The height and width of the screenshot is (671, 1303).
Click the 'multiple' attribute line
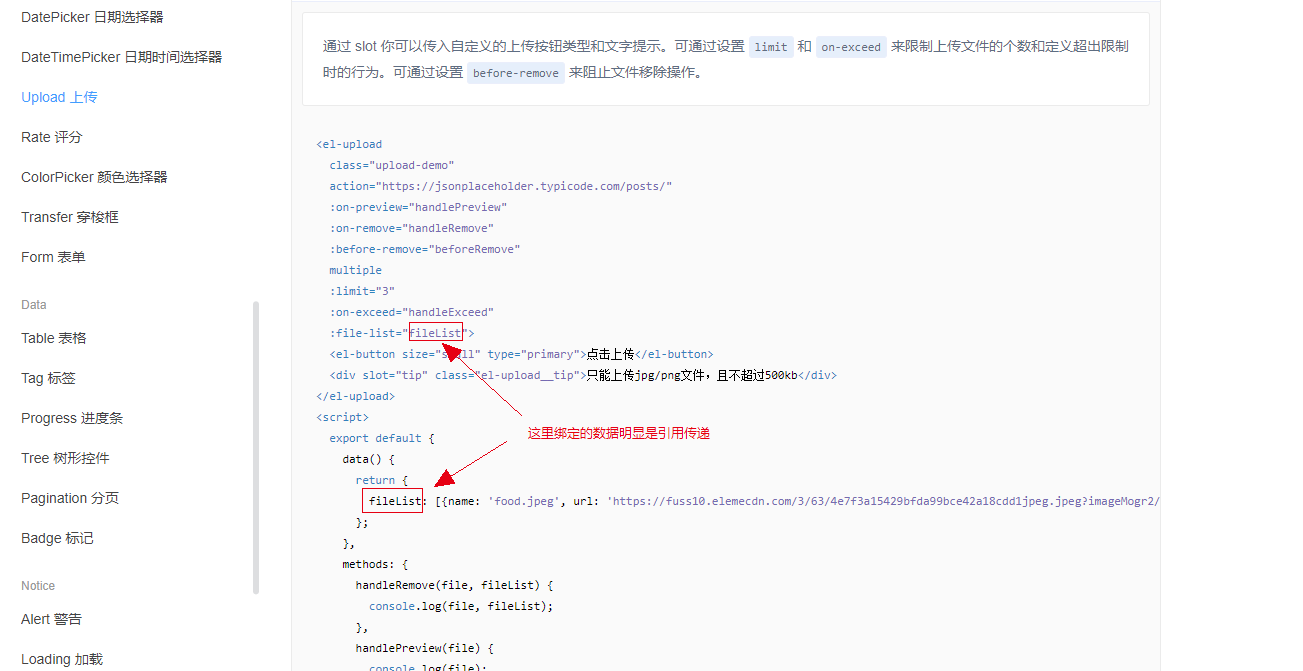(355, 270)
